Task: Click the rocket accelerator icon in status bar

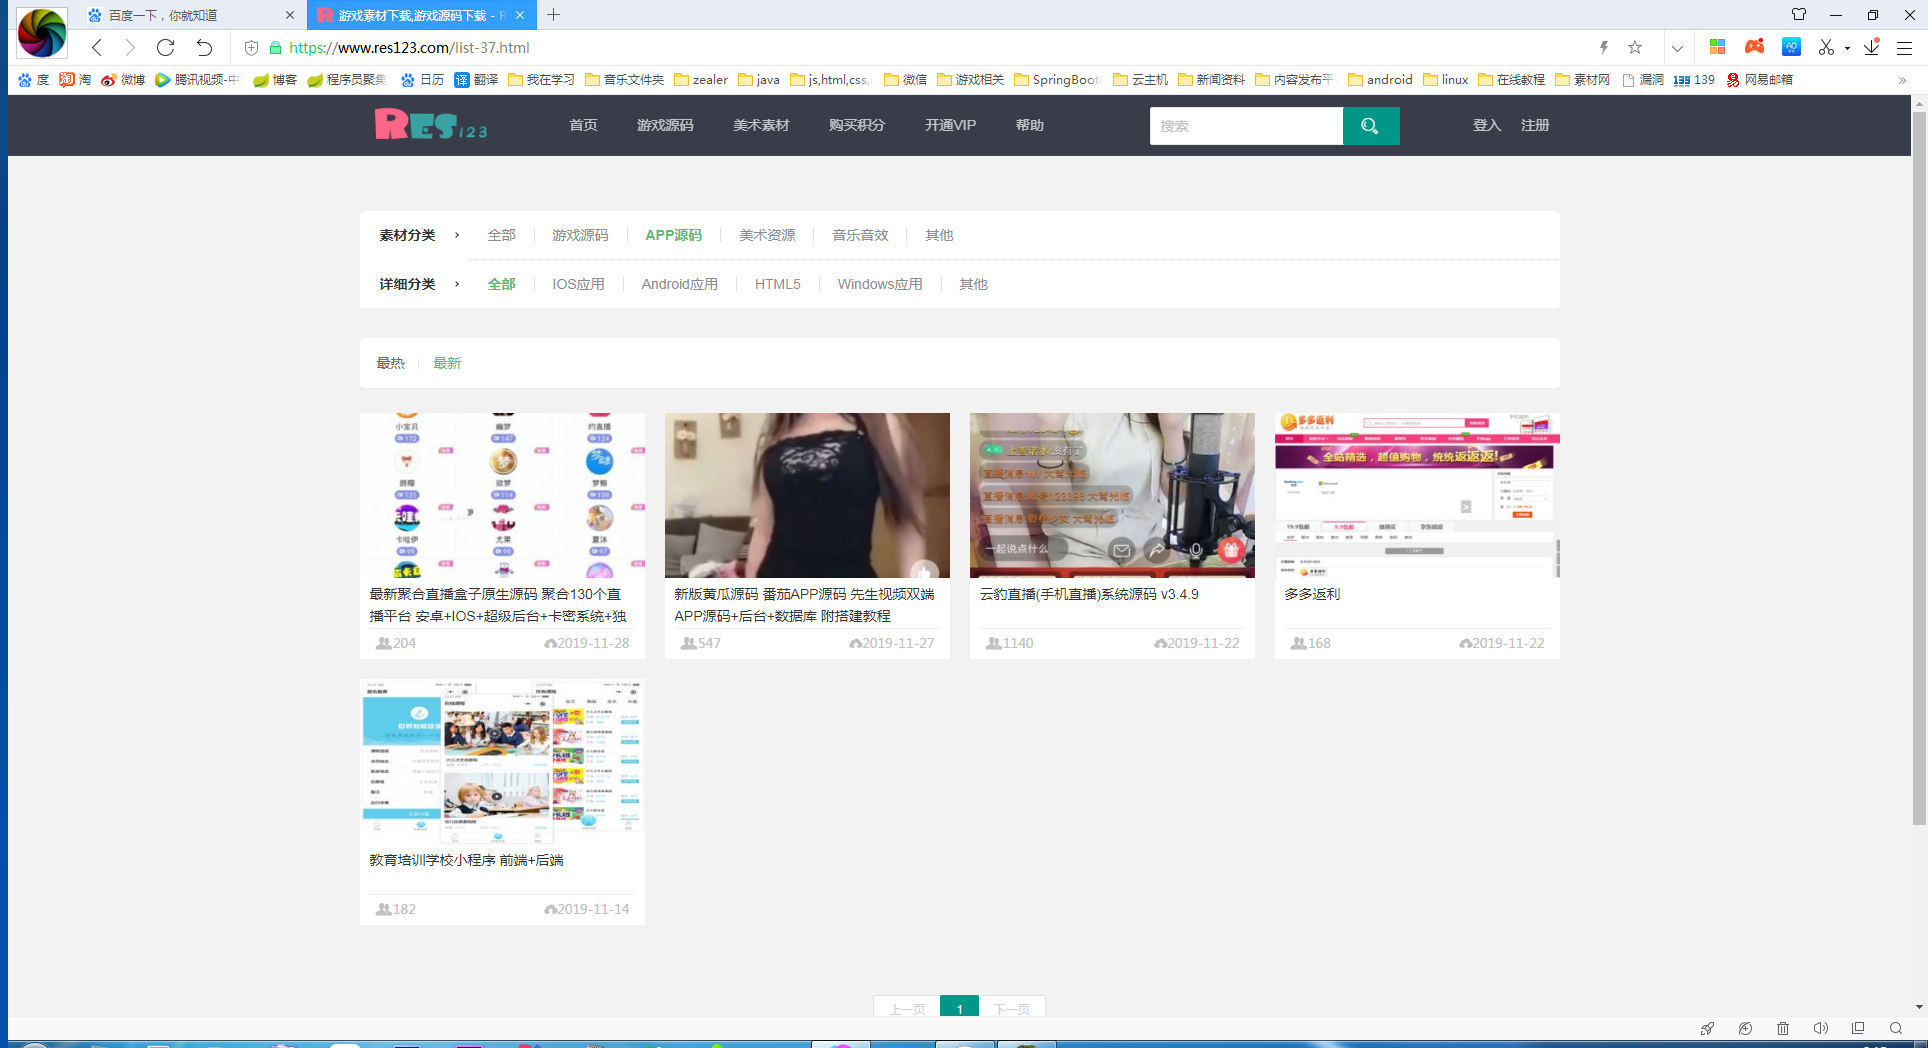Action: (1707, 1028)
